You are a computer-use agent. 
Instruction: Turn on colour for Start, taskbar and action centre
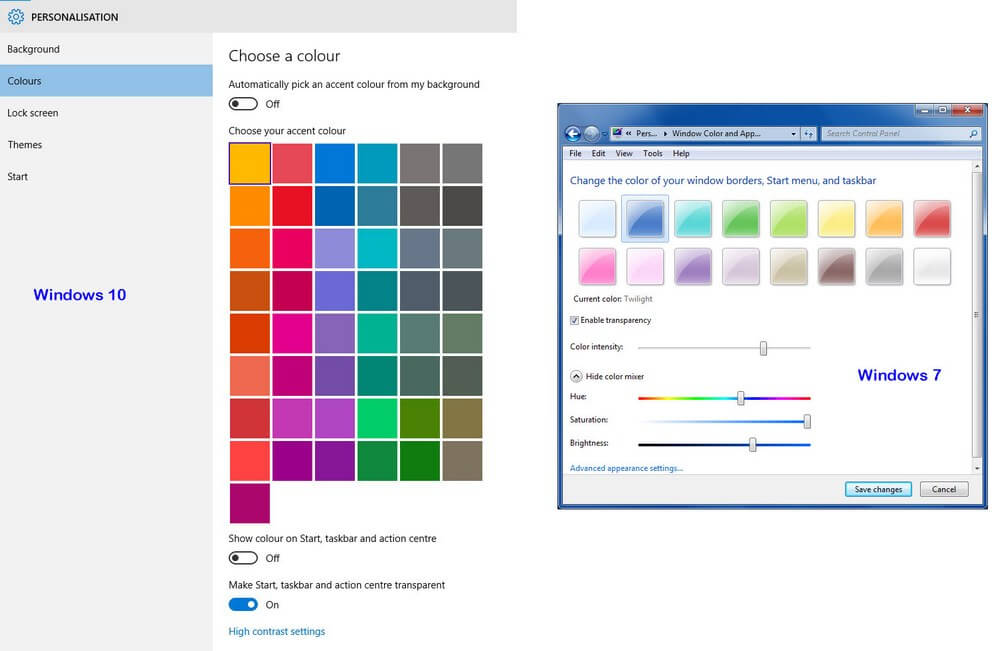pyautogui.click(x=243, y=558)
